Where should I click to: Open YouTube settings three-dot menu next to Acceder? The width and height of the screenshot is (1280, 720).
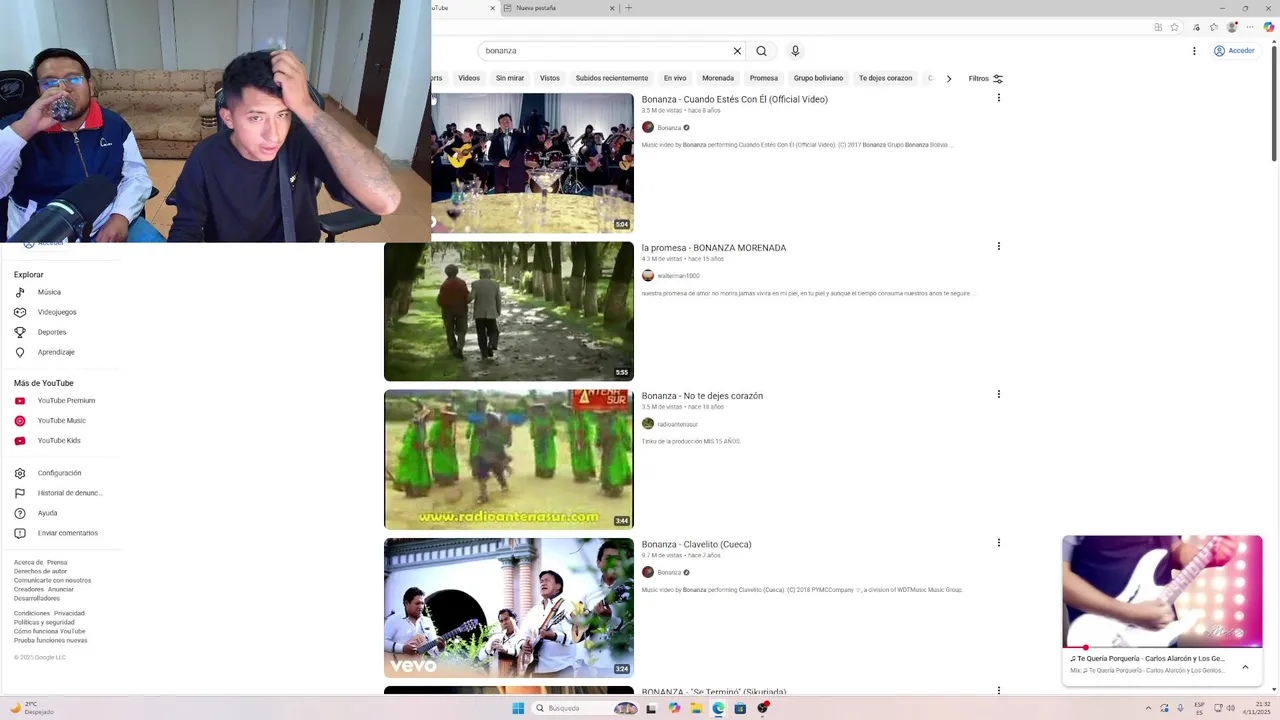click(x=1194, y=51)
